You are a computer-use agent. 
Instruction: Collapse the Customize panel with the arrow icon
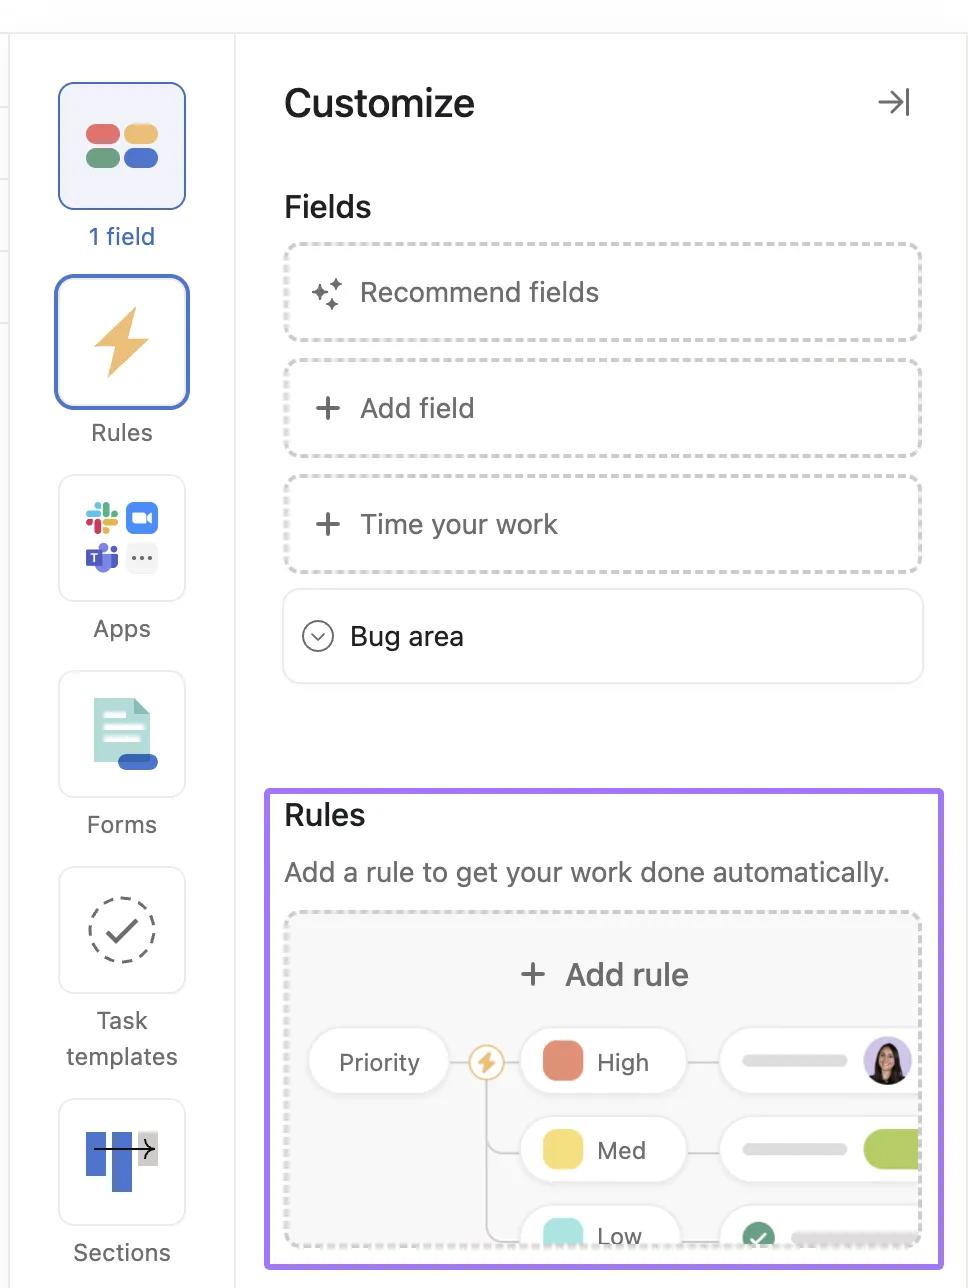coord(895,102)
